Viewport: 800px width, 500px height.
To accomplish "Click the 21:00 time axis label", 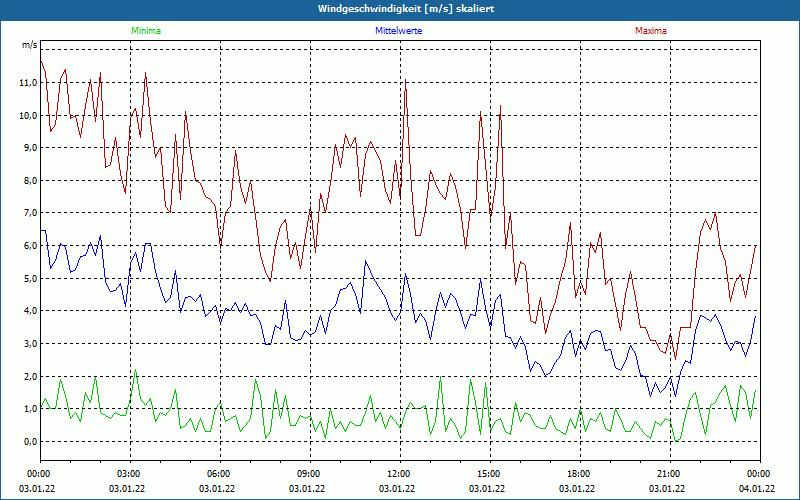I will click(670, 474).
